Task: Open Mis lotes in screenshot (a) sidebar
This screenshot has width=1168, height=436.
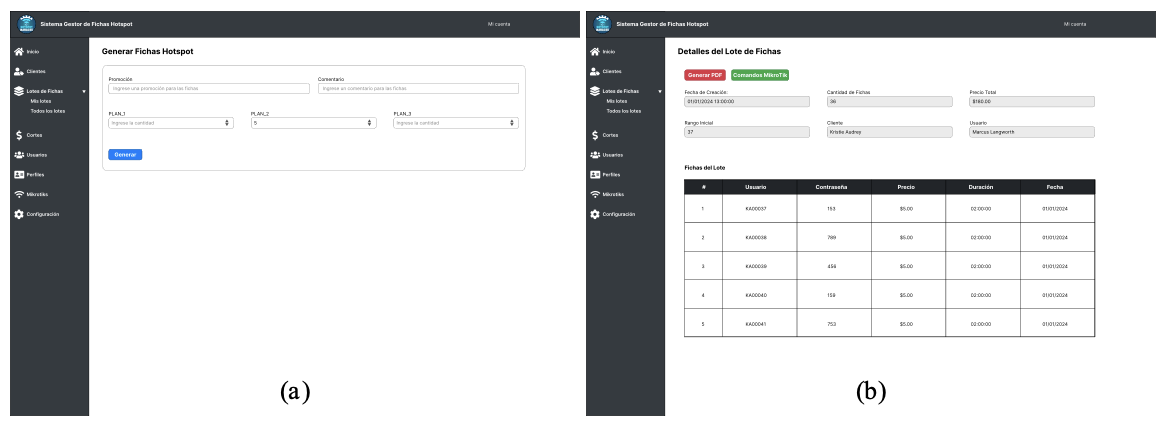Action: coord(41,101)
